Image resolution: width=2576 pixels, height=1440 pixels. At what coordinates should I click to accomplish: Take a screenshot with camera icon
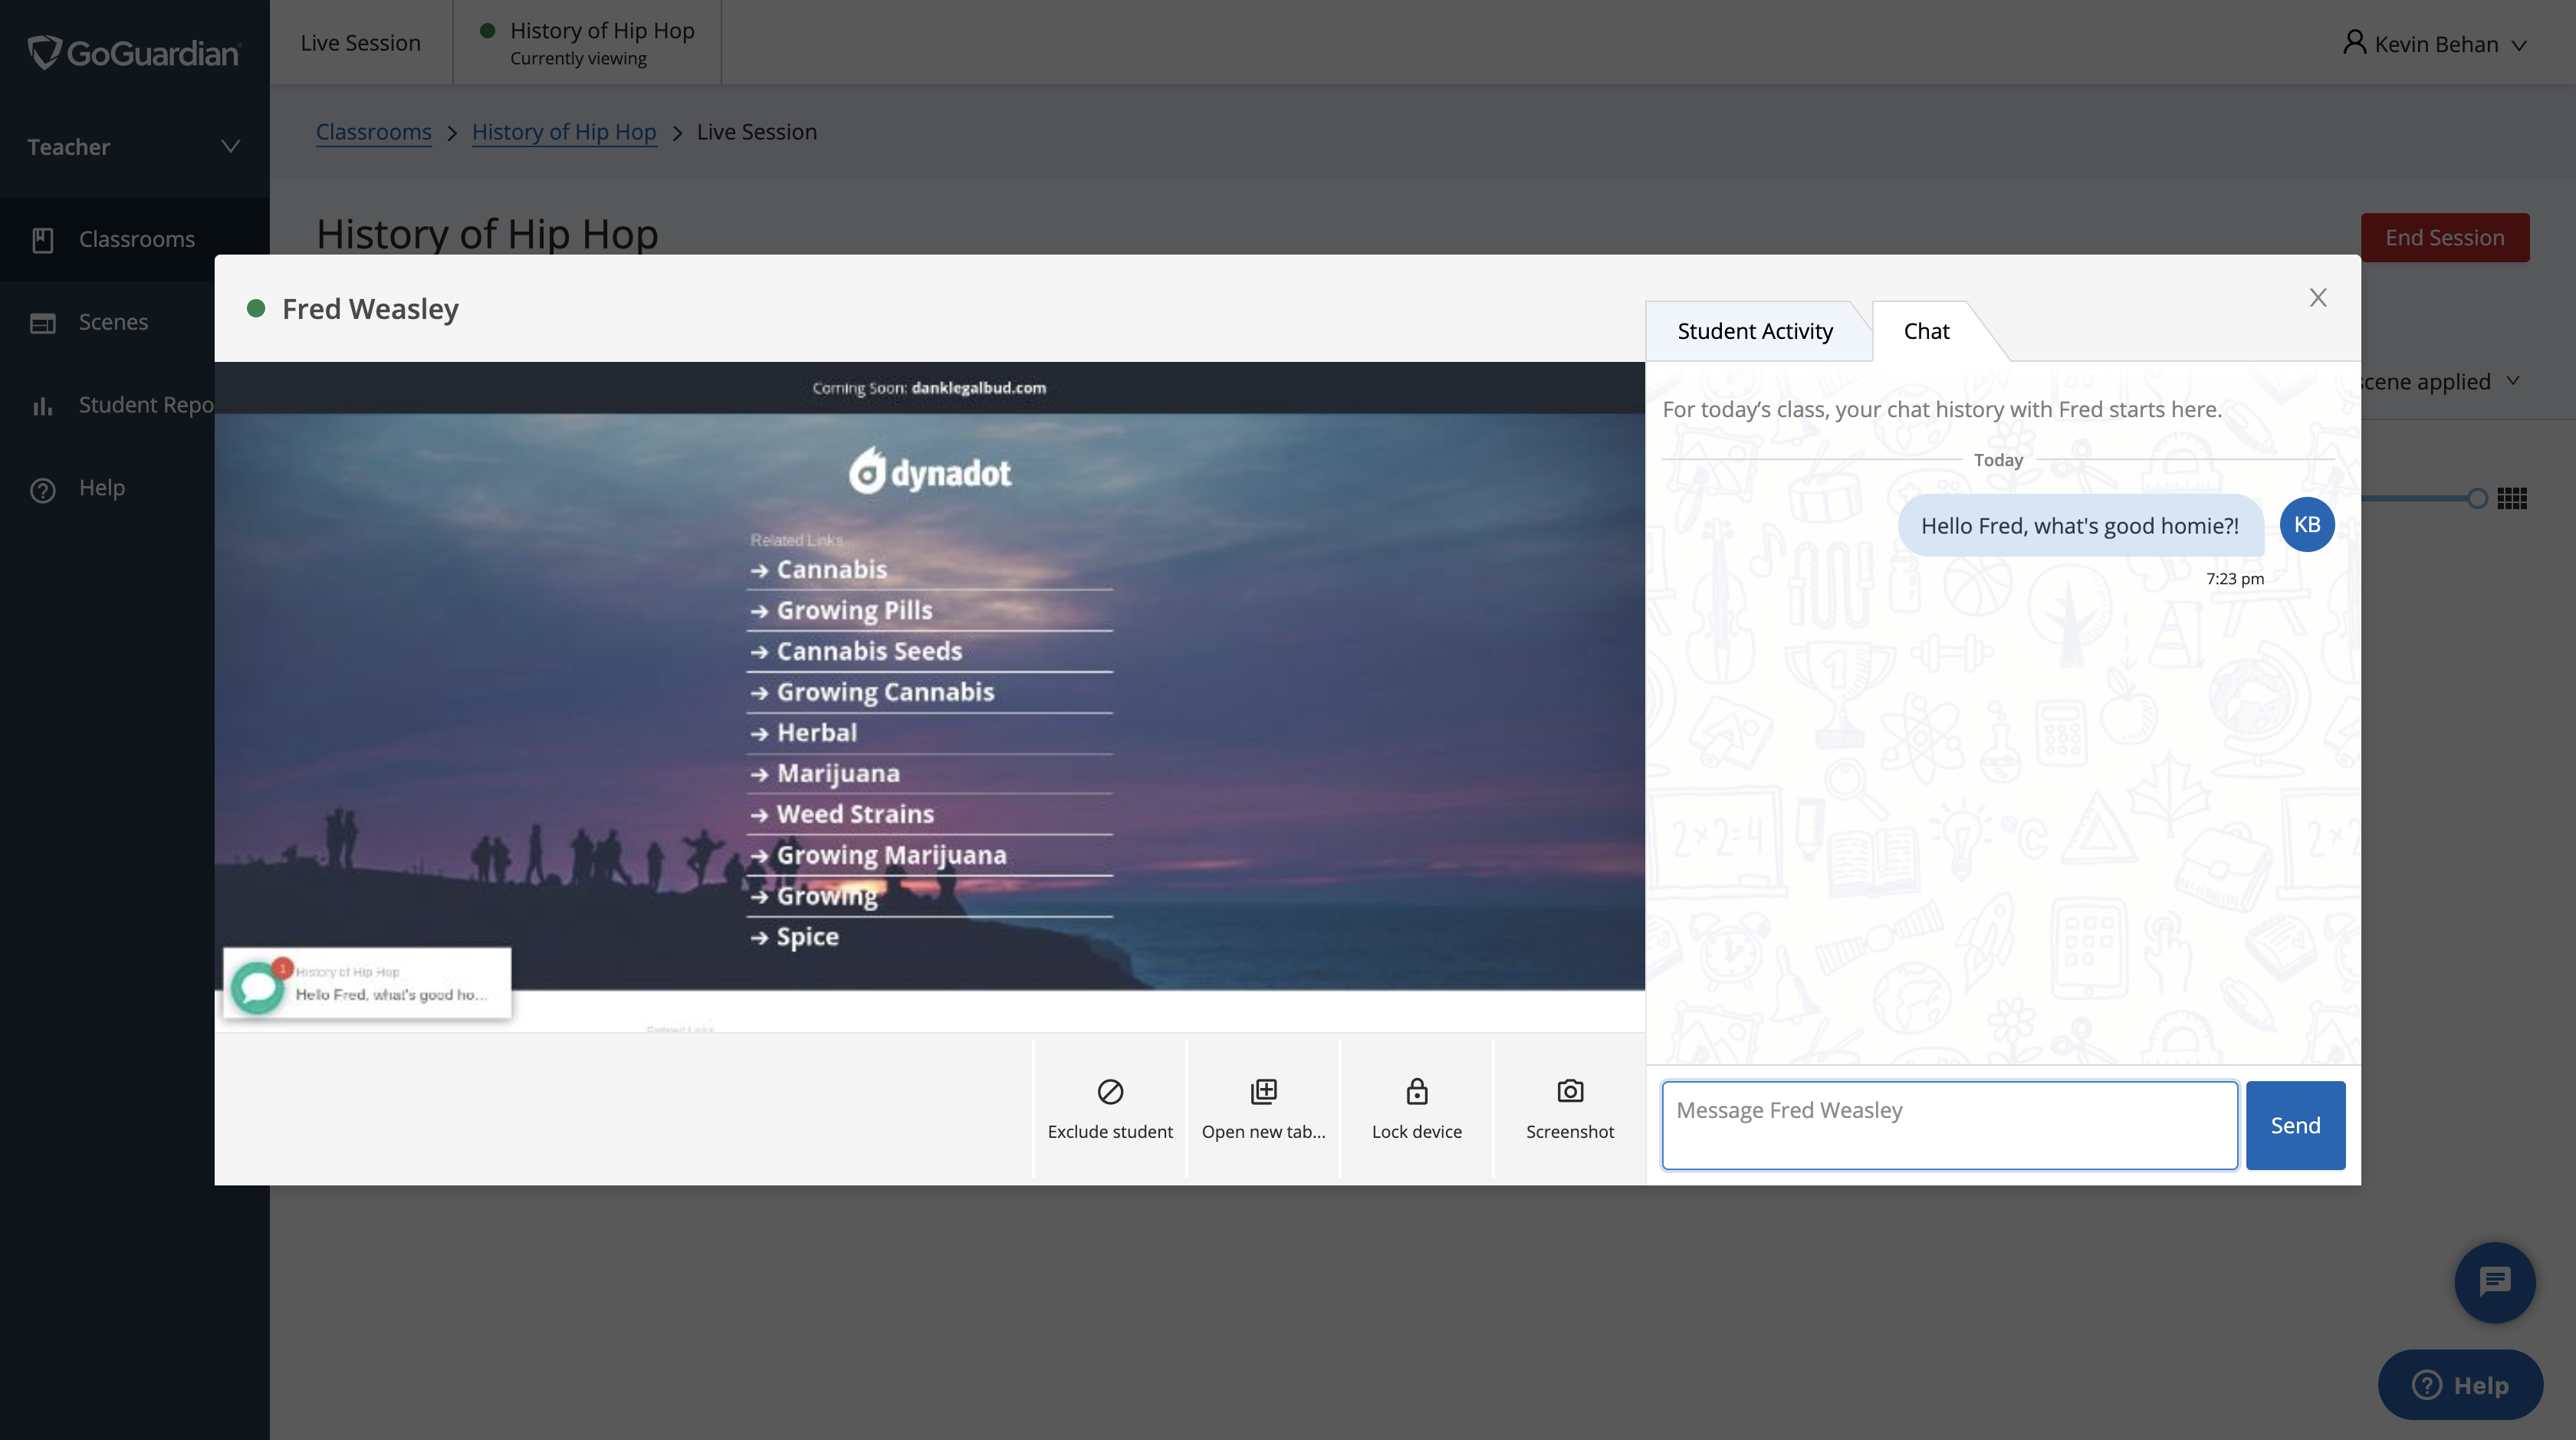pyautogui.click(x=1570, y=1091)
